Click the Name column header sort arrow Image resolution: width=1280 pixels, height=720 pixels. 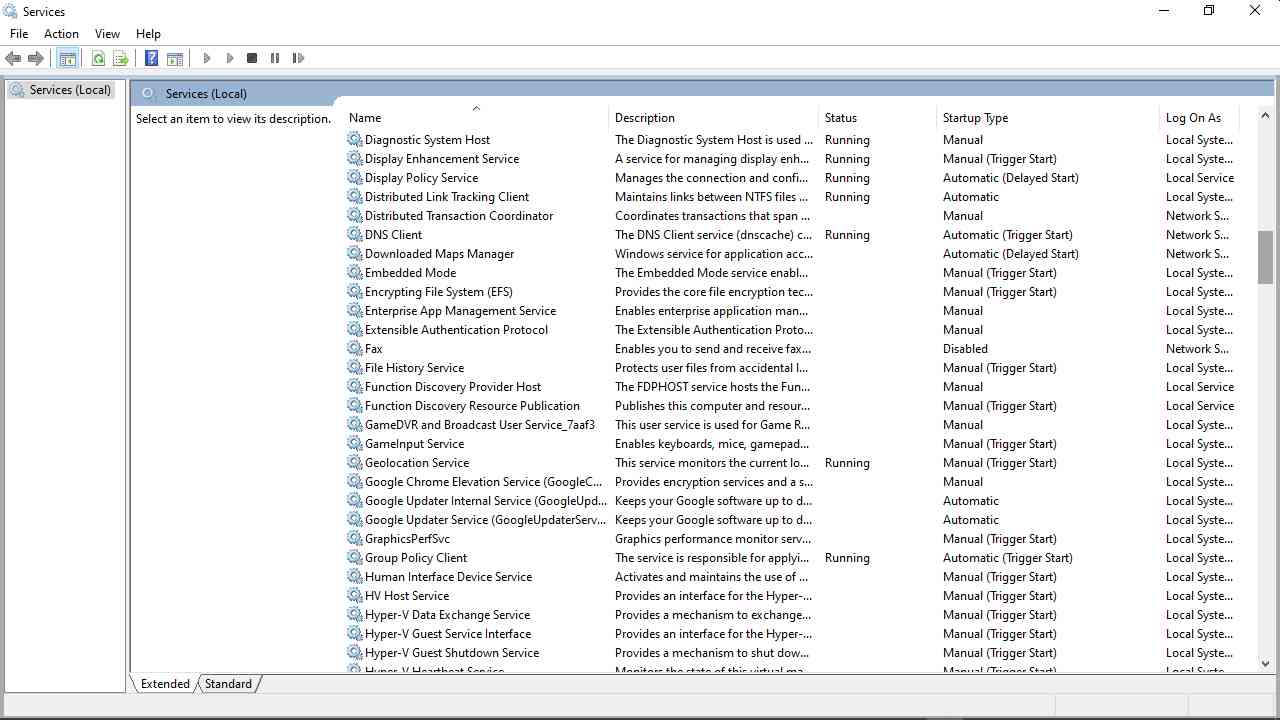476,108
